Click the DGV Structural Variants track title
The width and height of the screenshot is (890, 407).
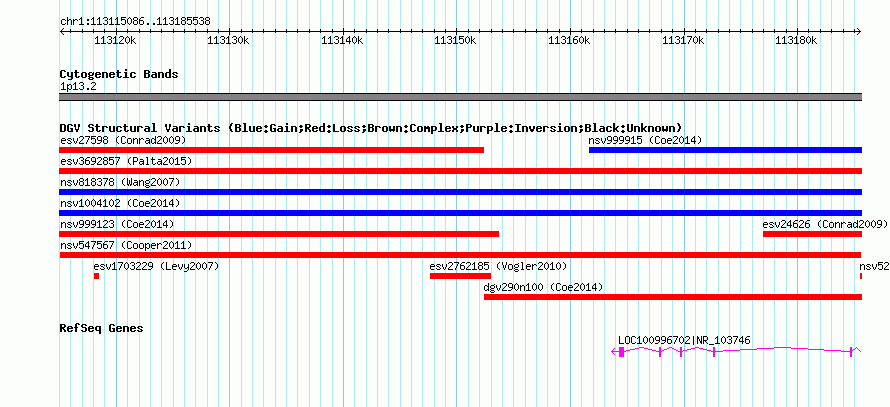(371, 128)
